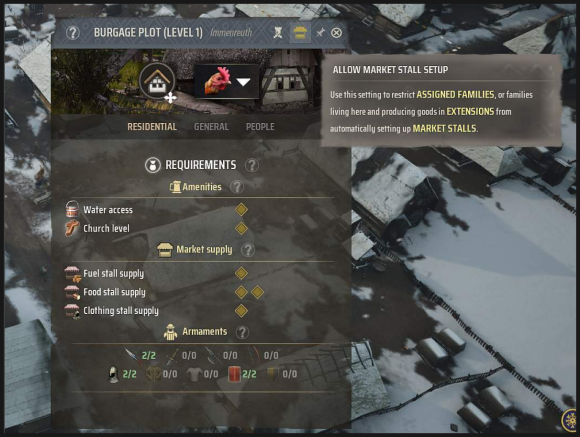Open help for Requirements section
The width and height of the screenshot is (580, 437).
[x=252, y=165]
